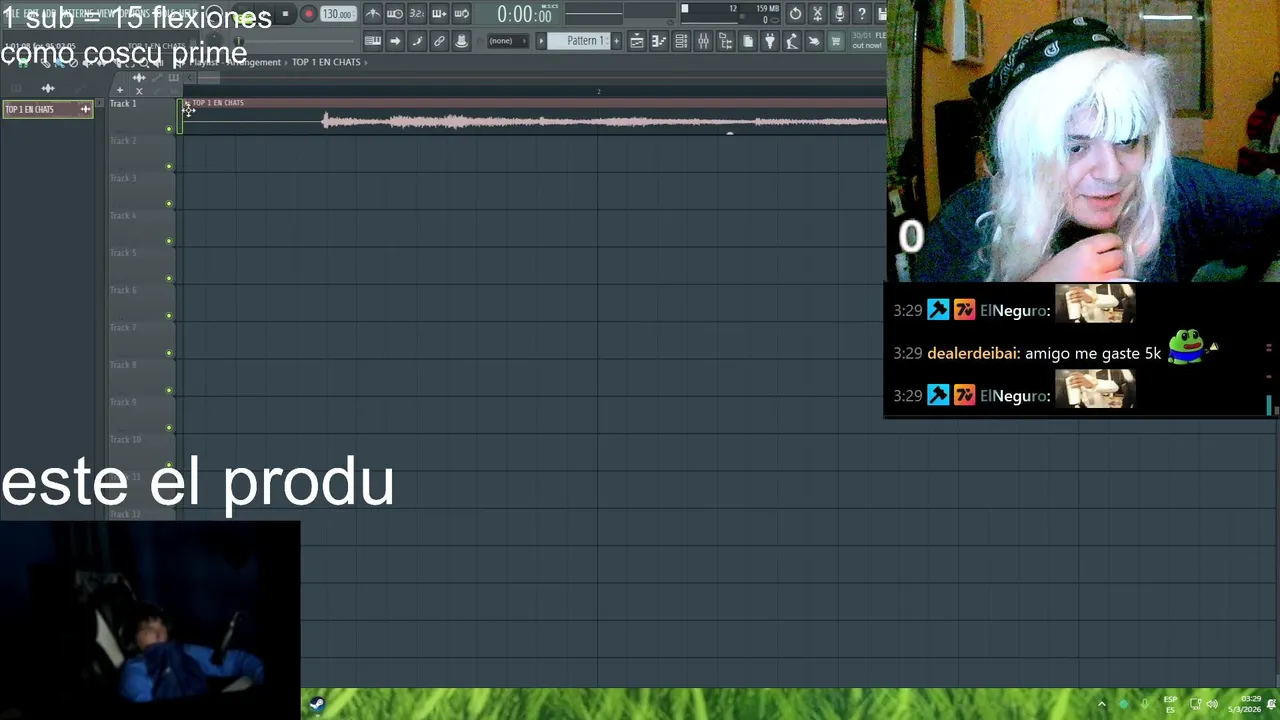Screen dimensions: 1280x720
Task: Mute Track 1 using its green dot
Action: [169, 128]
